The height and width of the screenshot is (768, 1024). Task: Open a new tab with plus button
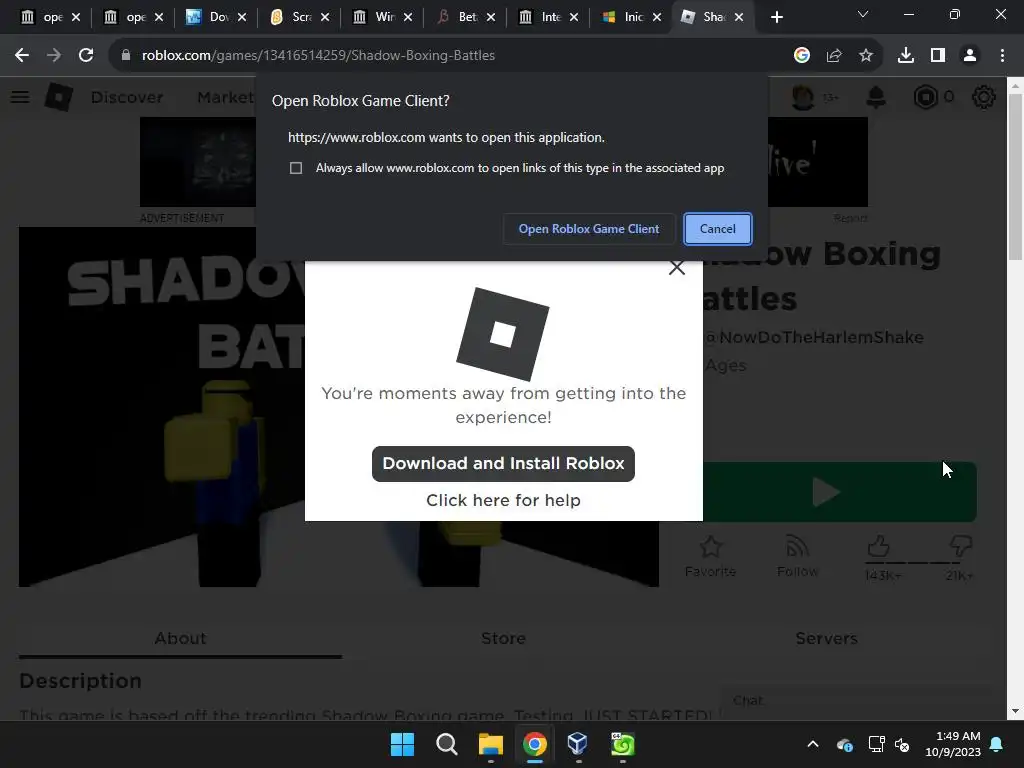click(776, 18)
